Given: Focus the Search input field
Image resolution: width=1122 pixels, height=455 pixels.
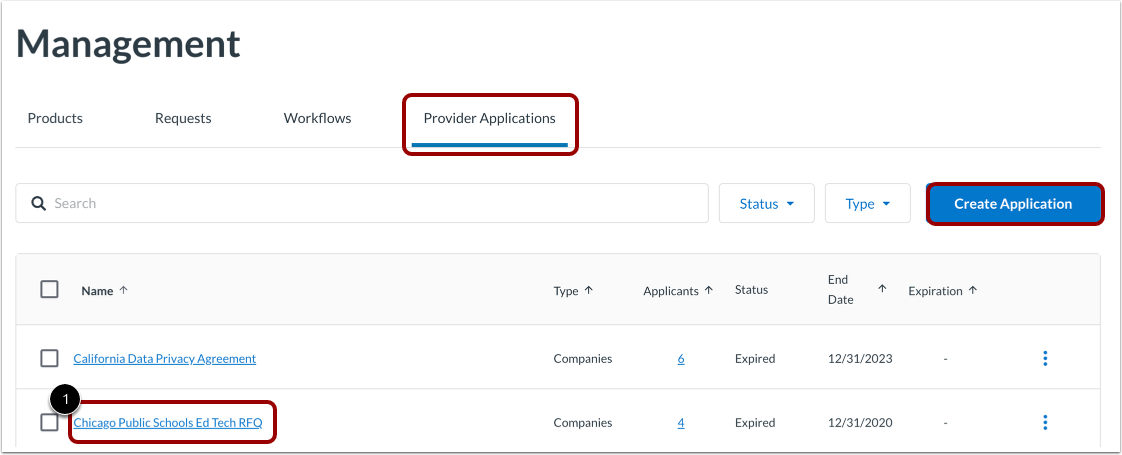Looking at the screenshot, I should 362,203.
